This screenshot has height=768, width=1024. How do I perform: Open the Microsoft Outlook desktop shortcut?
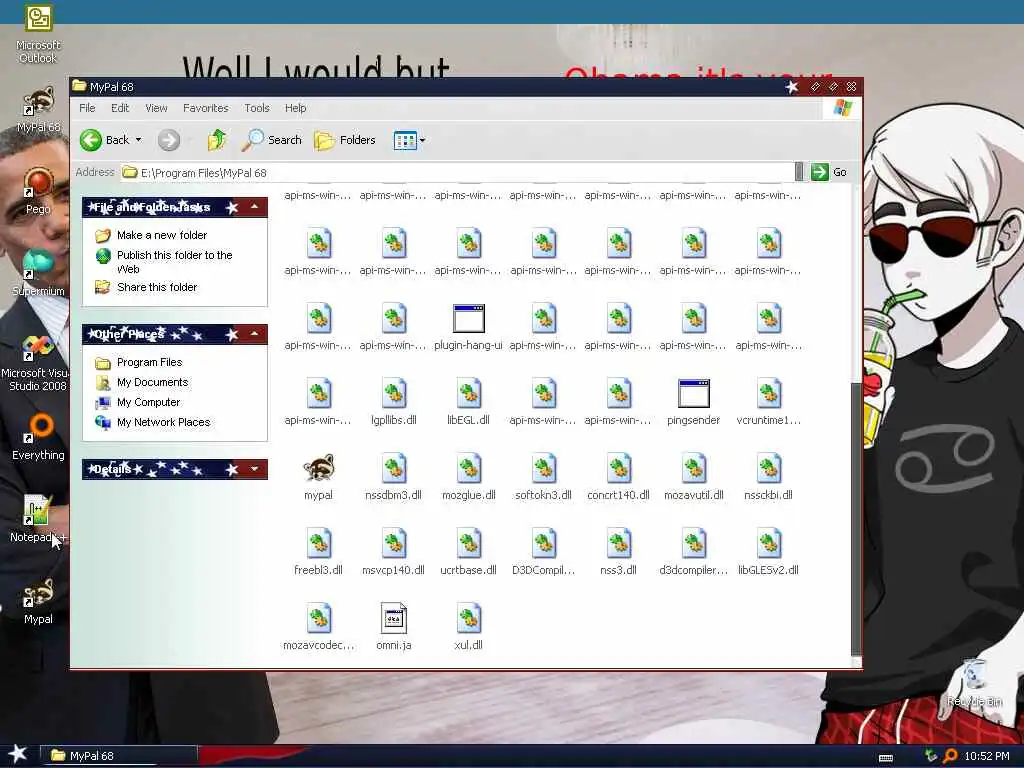point(38,34)
